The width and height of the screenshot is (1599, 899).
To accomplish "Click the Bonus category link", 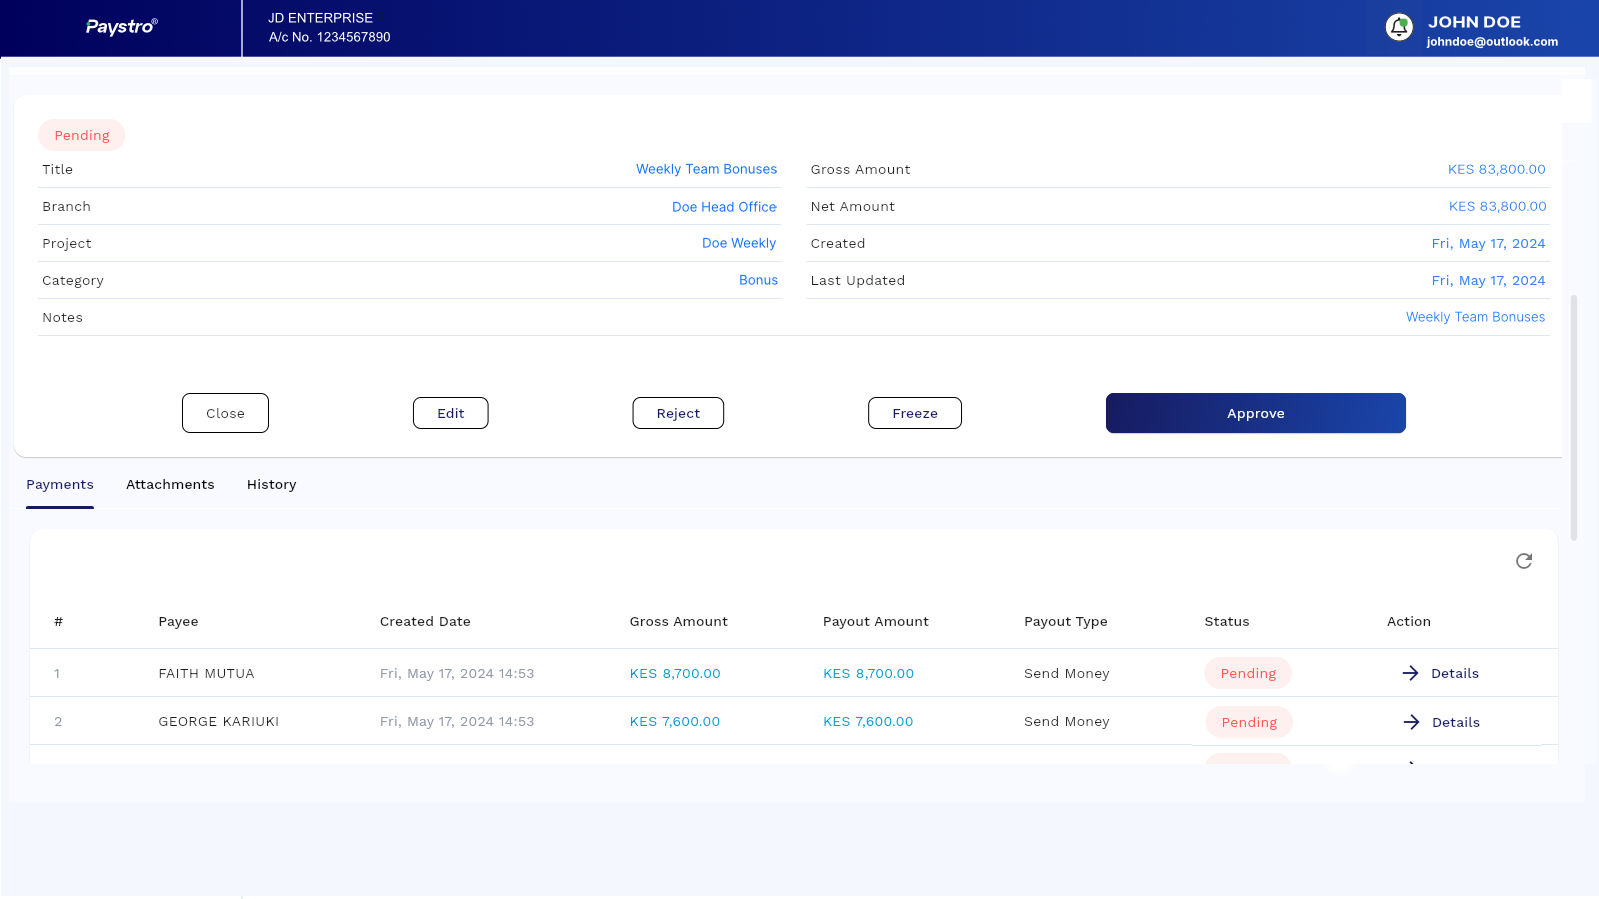I will (758, 280).
